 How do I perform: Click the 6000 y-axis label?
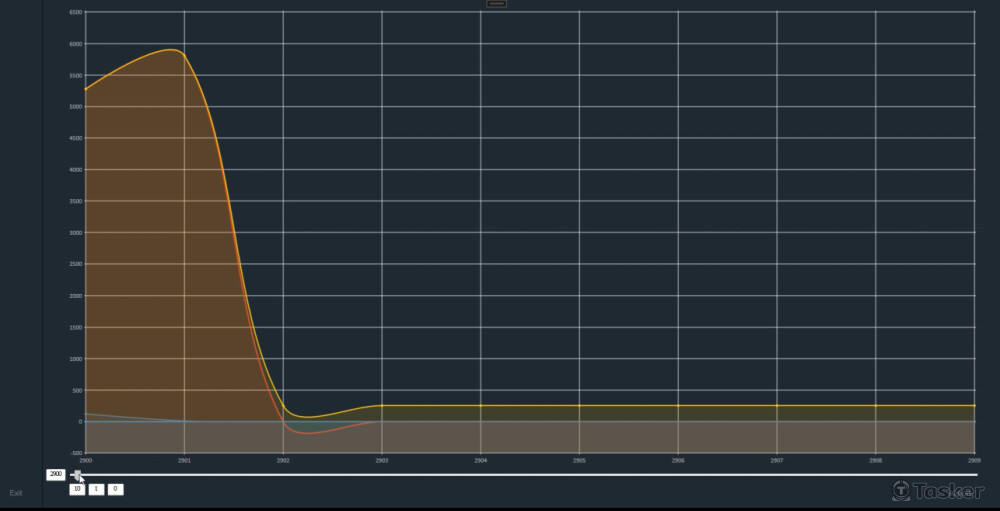point(75,44)
